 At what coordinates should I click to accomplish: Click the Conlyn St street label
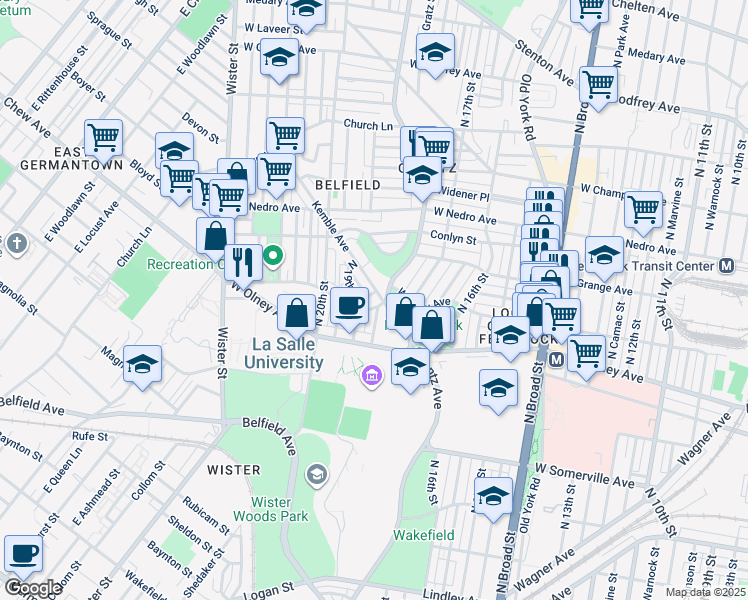[x=453, y=237]
